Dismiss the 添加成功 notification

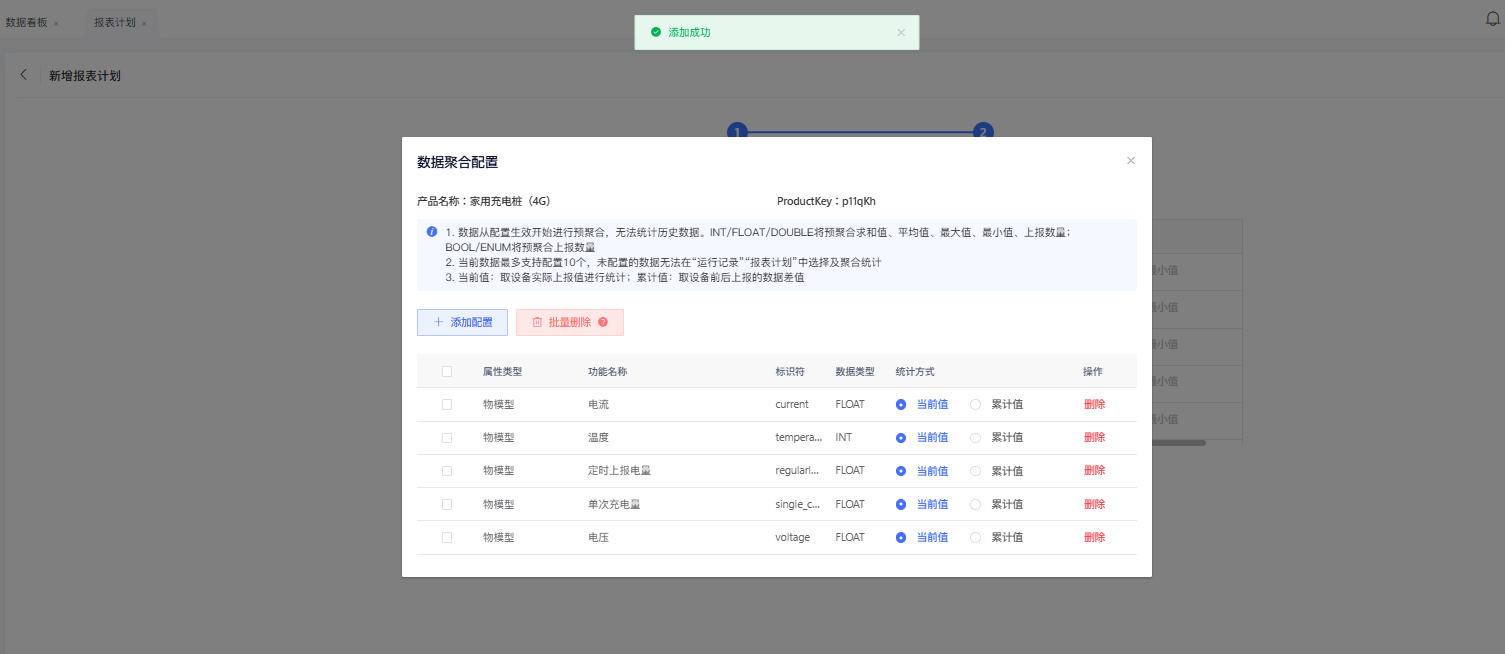click(x=901, y=33)
